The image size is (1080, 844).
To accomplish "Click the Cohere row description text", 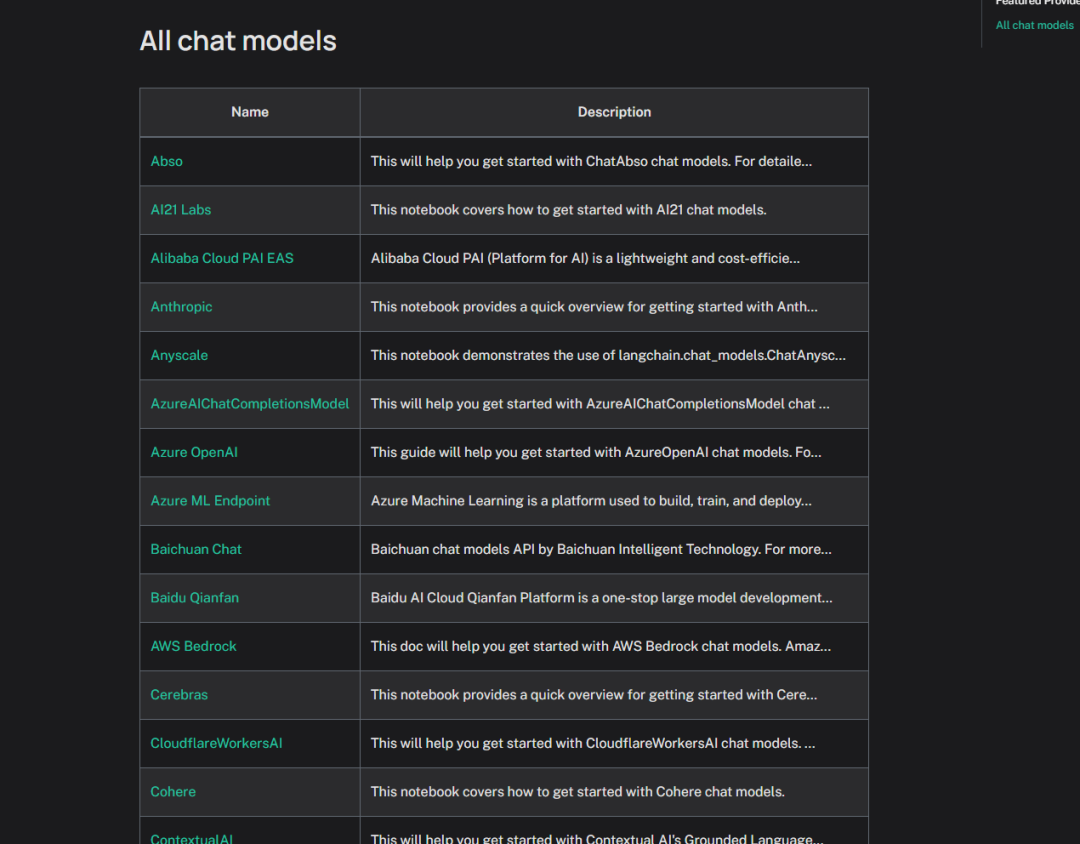I will pyautogui.click(x=577, y=792).
